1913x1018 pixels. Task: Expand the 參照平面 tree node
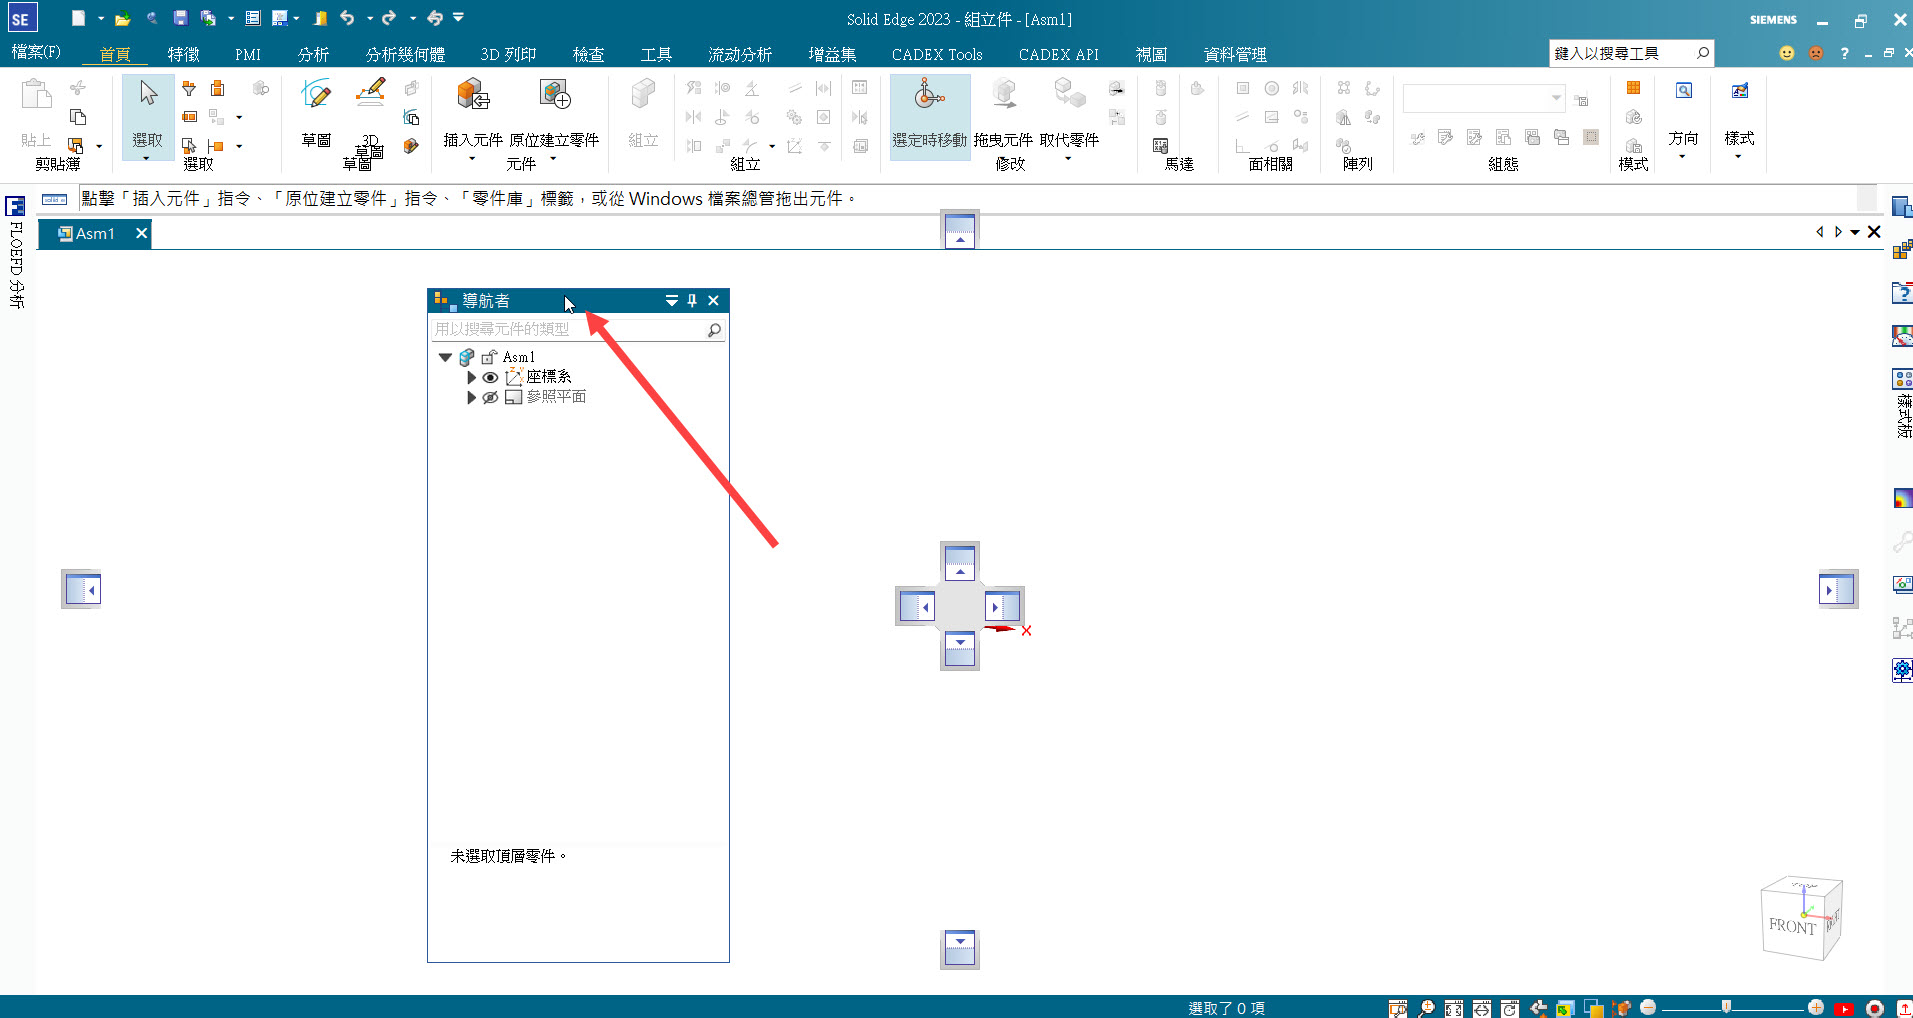(471, 397)
